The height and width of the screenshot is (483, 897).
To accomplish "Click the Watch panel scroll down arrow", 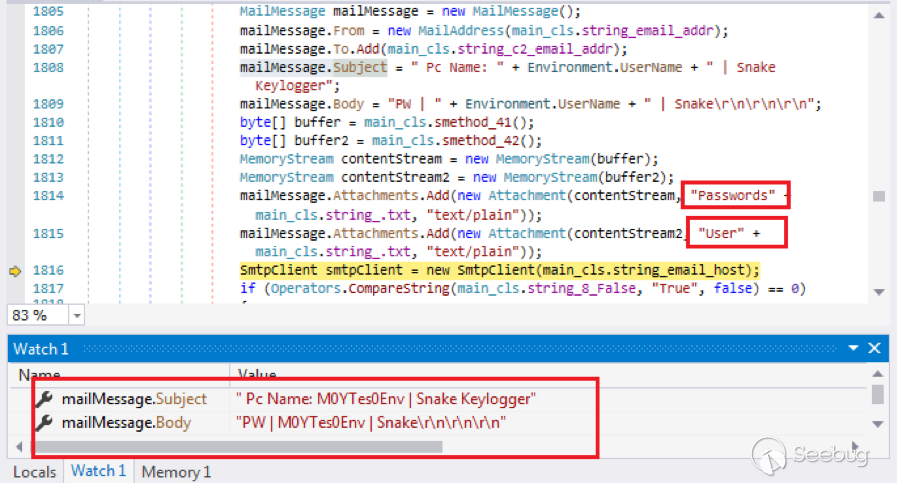I will pyautogui.click(x=878, y=424).
